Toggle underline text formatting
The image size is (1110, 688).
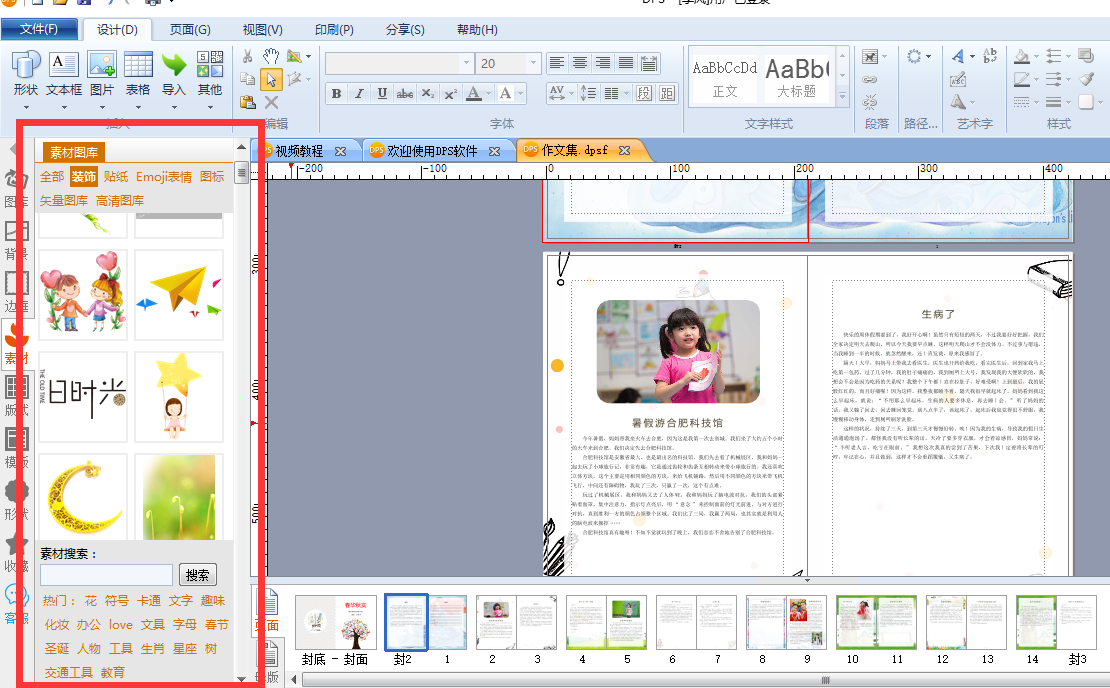pos(382,93)
